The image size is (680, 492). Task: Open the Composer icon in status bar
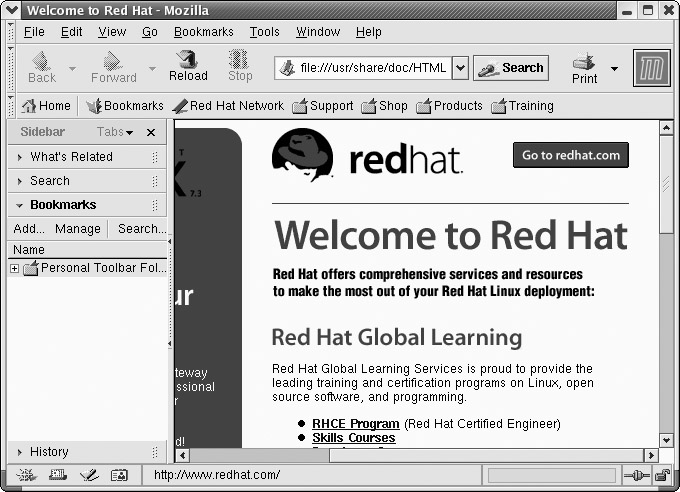click(x=88, y=475)
